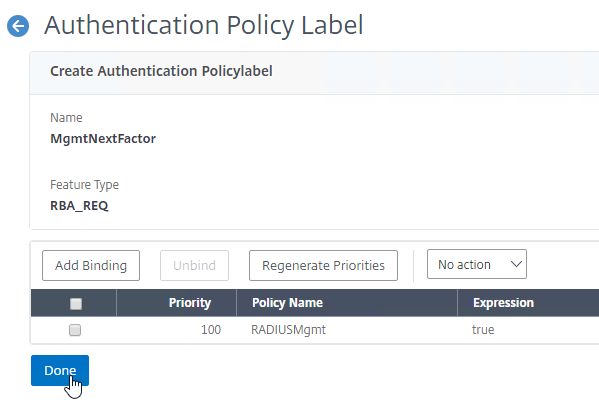Click the Add Binding button
599x407 pixels.
click(91, 265)
